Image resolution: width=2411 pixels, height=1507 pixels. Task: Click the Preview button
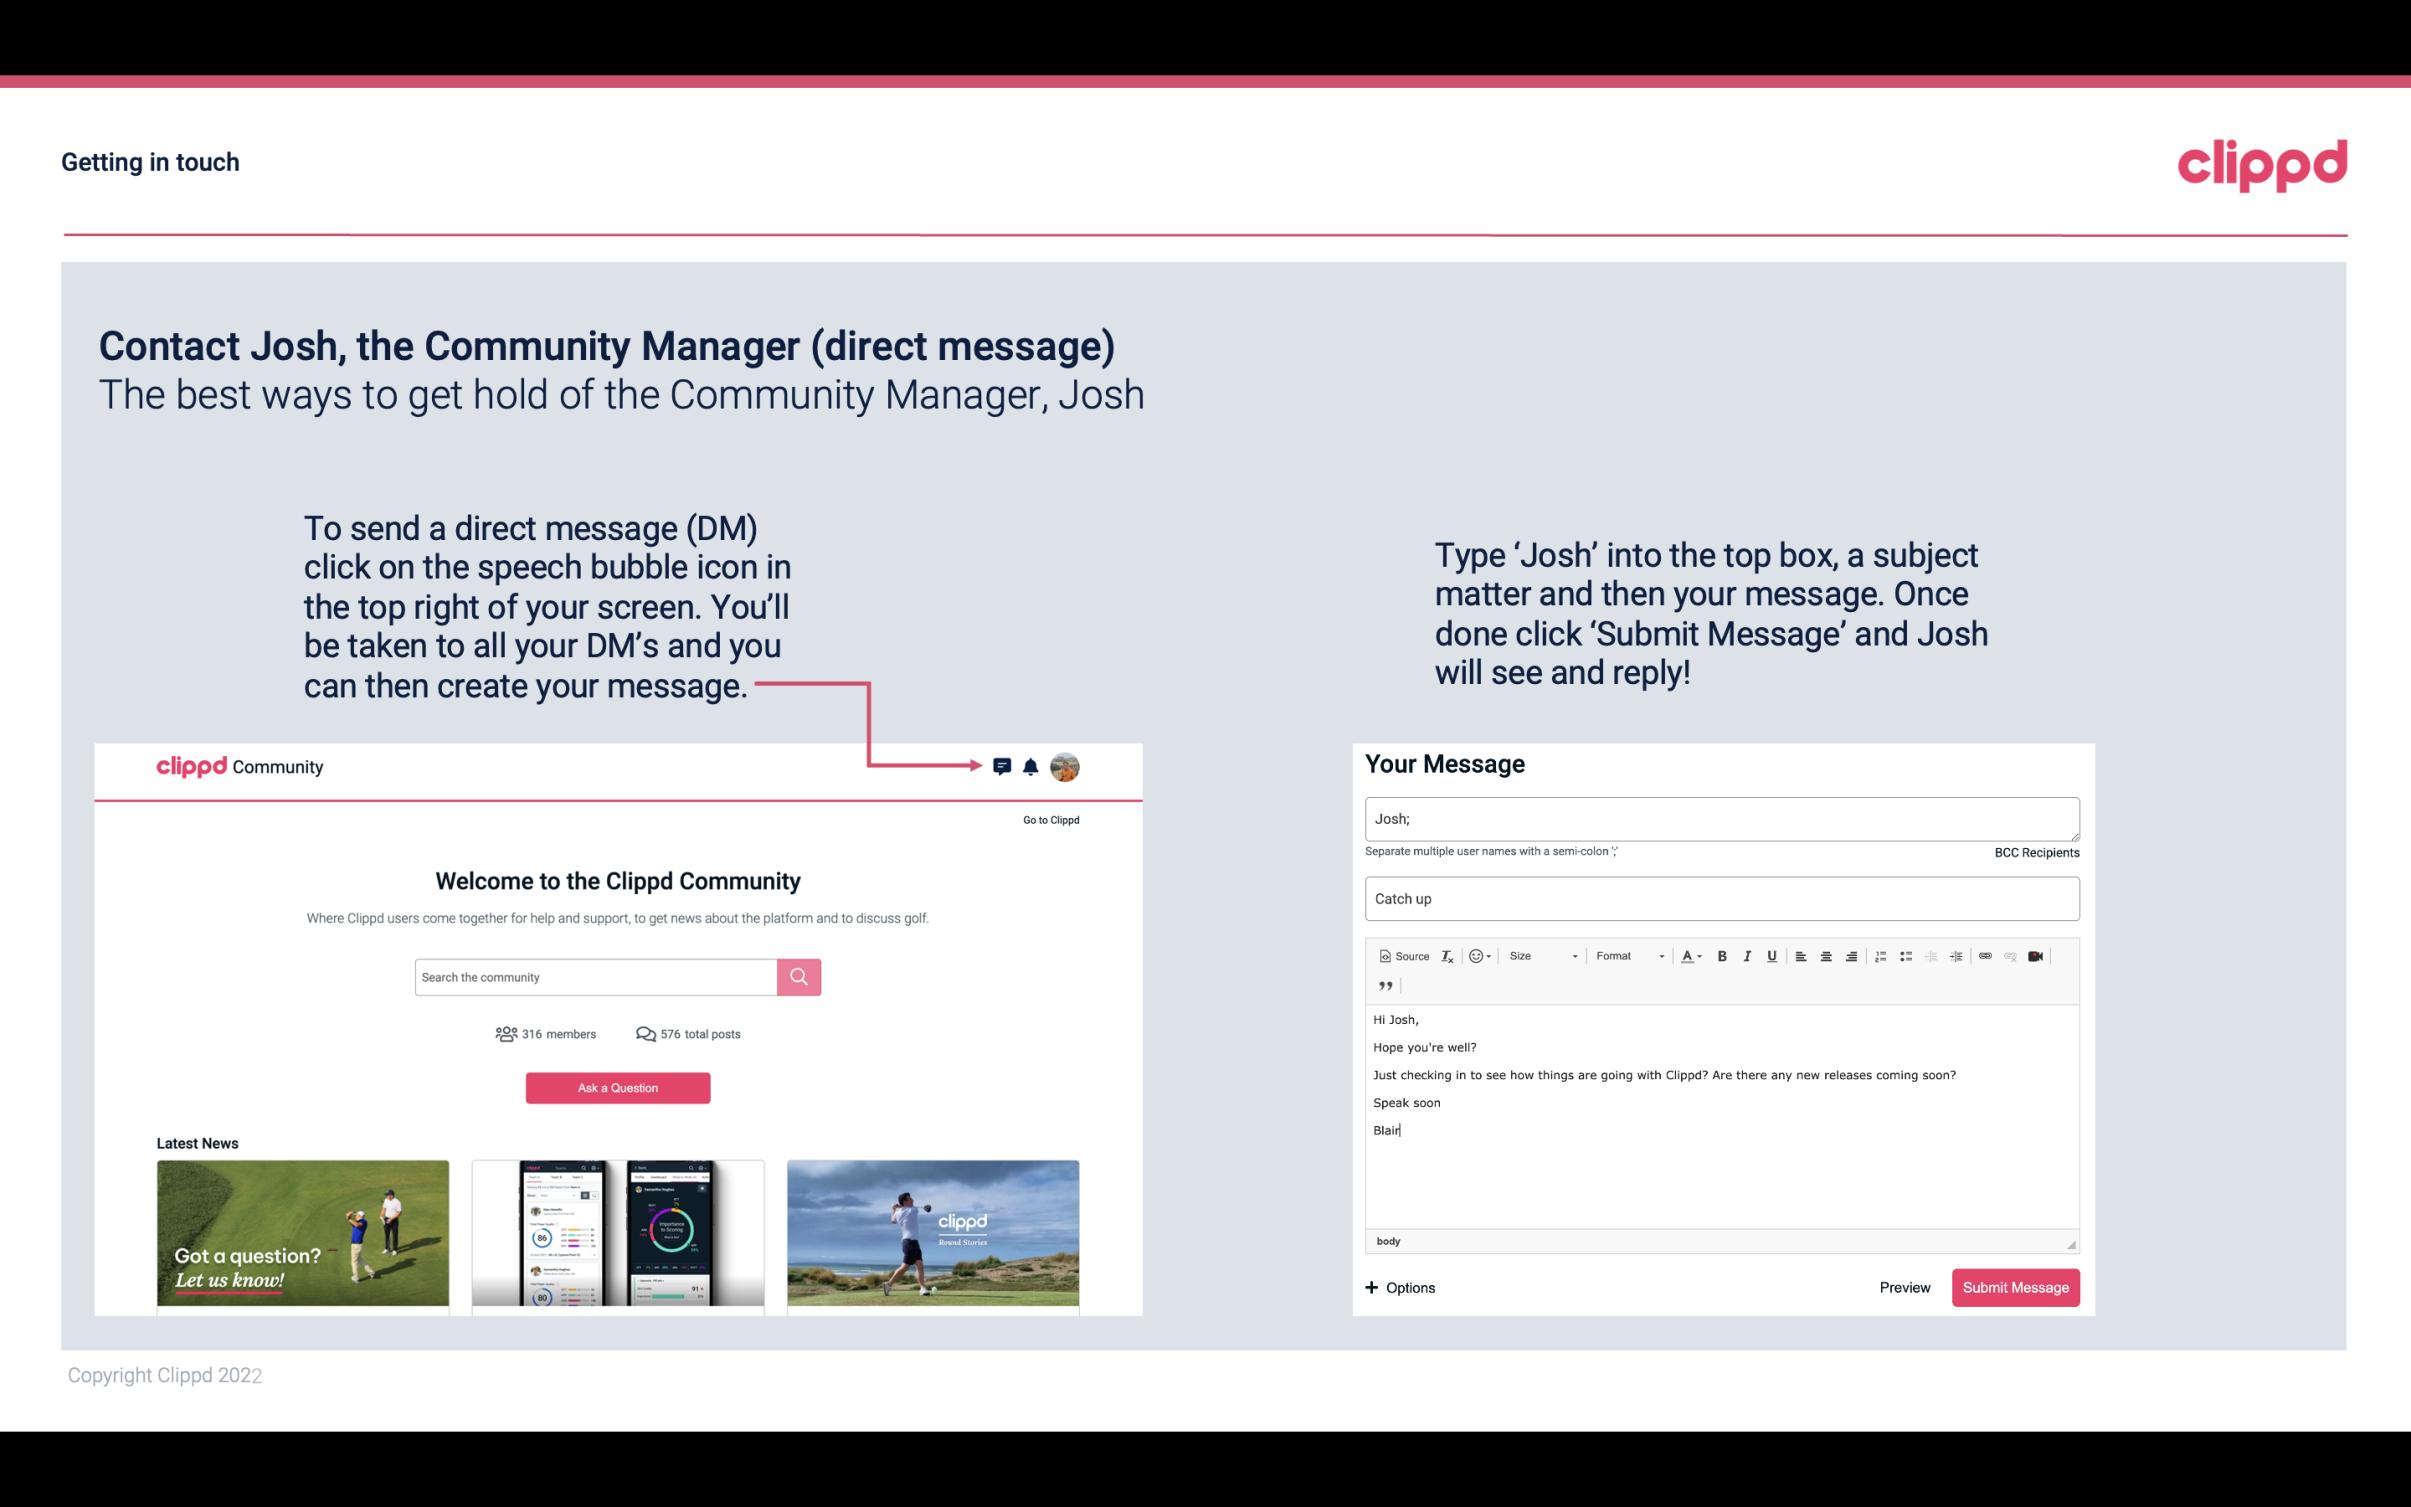pos(1906,1287)
